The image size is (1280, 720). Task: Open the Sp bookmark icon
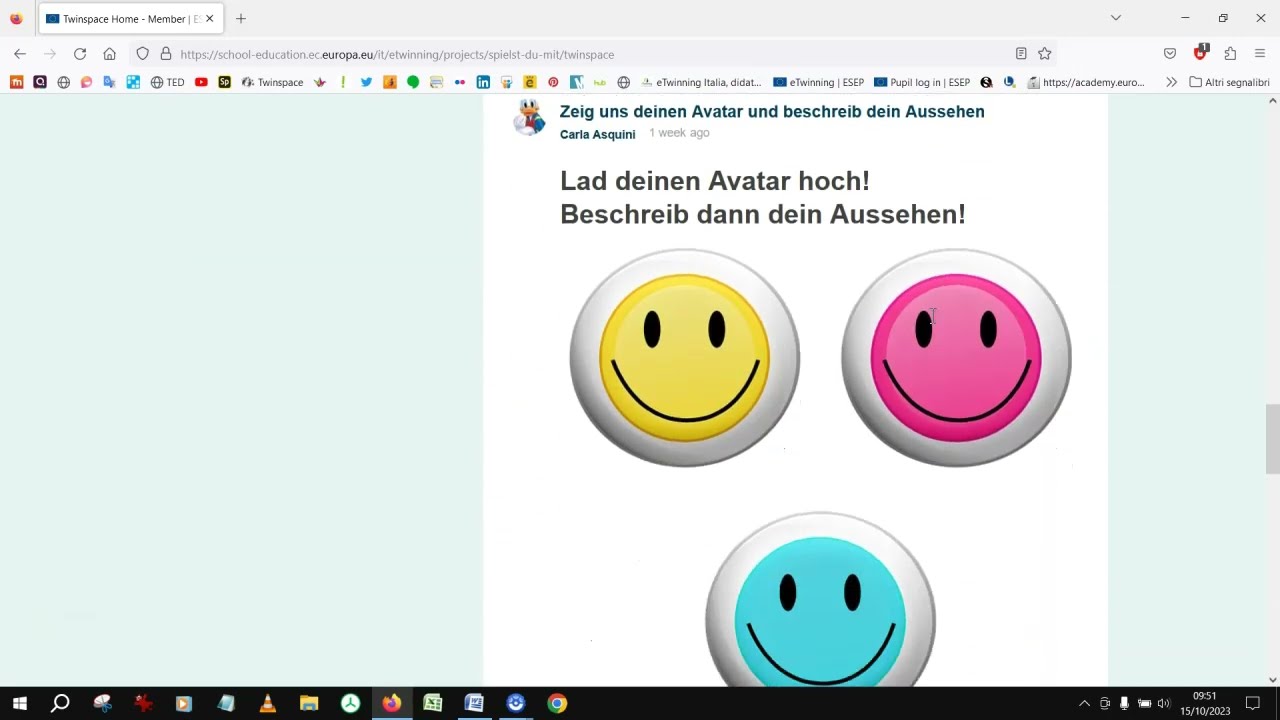click(224, 82)
